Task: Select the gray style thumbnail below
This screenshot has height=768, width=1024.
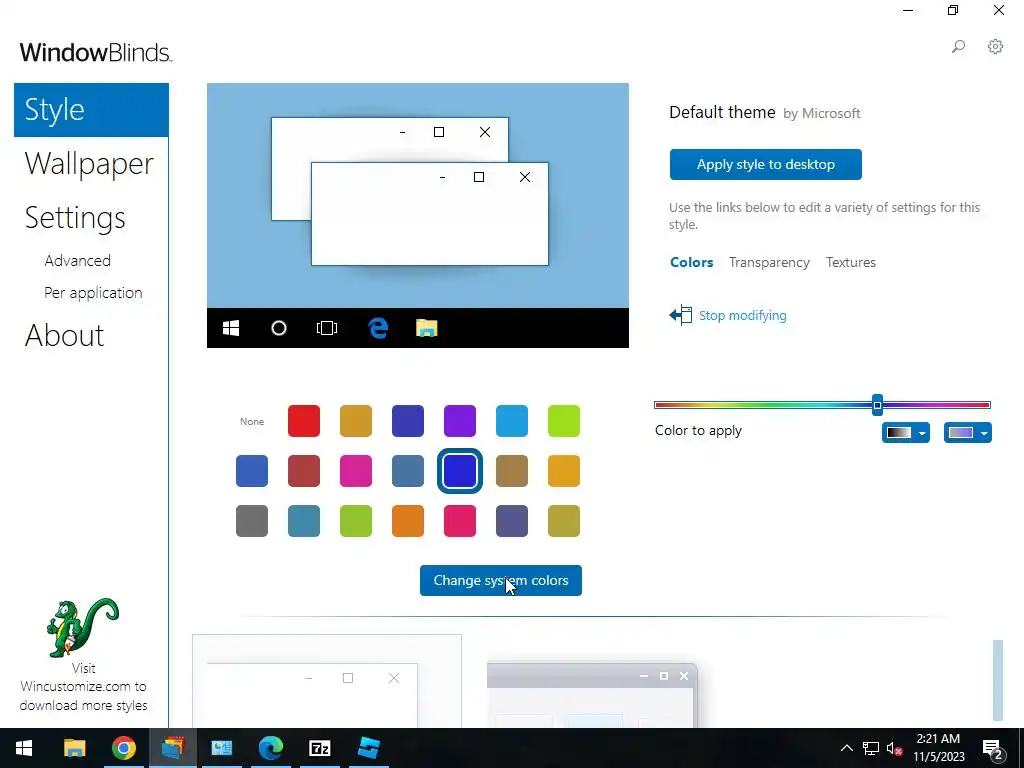Action: click(x=592, y=695)
